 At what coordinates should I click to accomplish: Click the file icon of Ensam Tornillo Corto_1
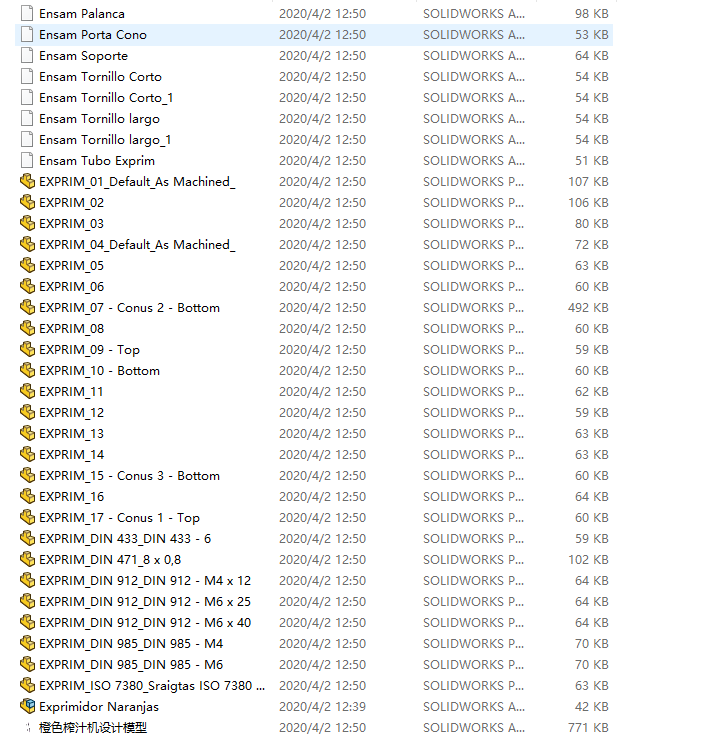tap(27, 97)
